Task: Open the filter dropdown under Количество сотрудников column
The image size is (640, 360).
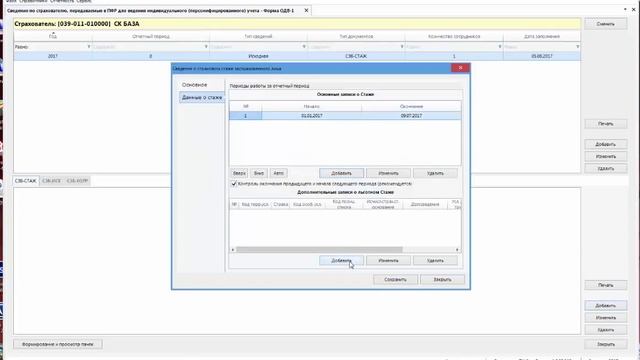Action: click(500, 47)
